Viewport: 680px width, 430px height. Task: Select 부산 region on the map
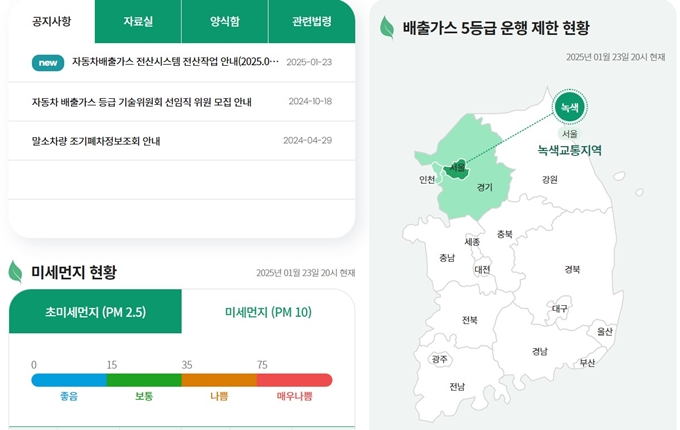click(587, 363)
